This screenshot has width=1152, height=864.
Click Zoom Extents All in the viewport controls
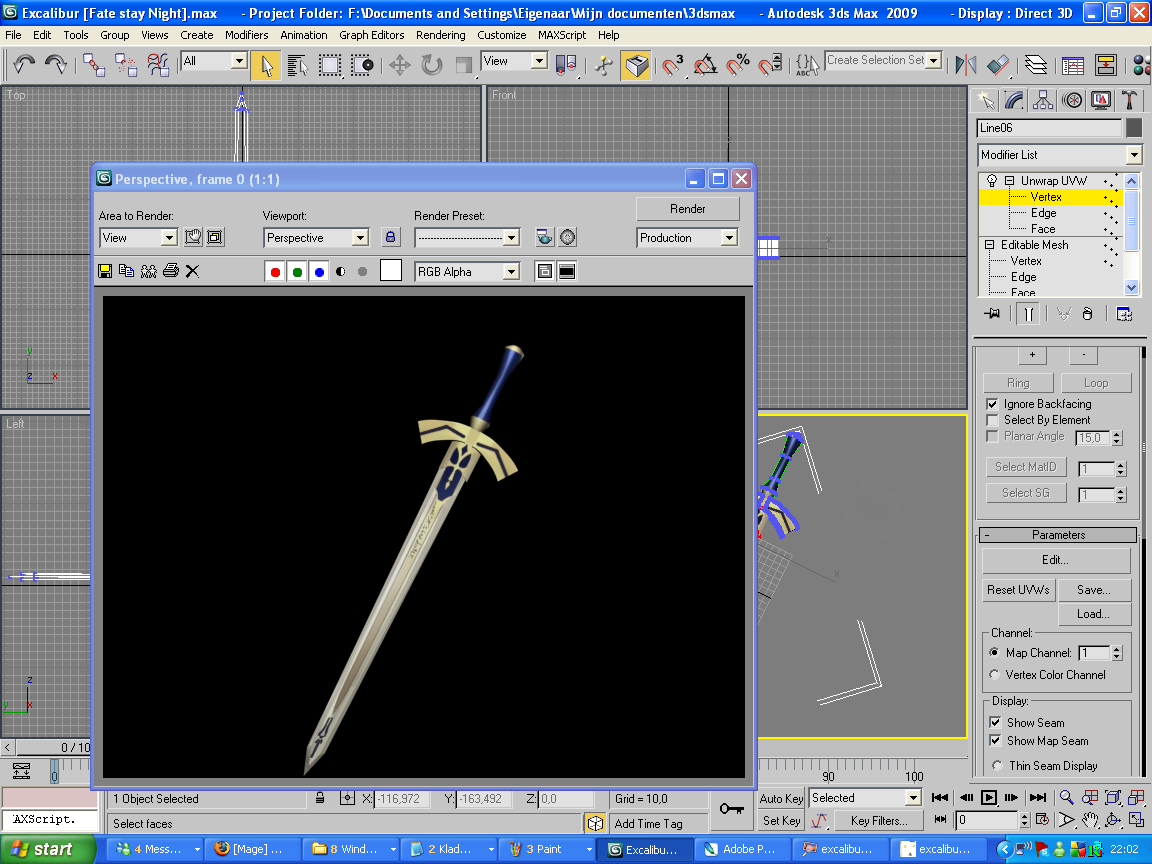coord(1137,797)
